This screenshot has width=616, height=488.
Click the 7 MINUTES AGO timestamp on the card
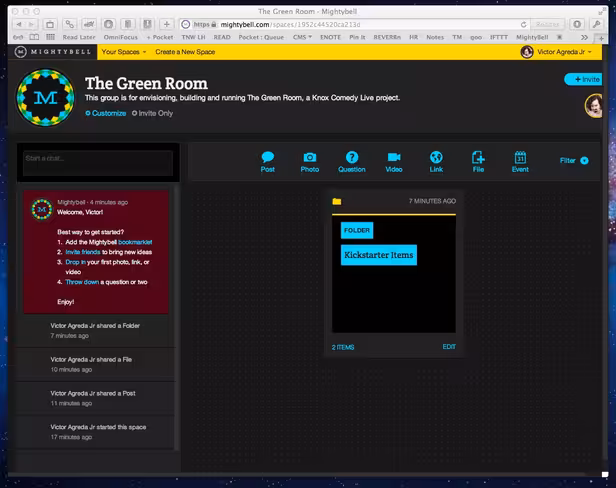(432, 201)
